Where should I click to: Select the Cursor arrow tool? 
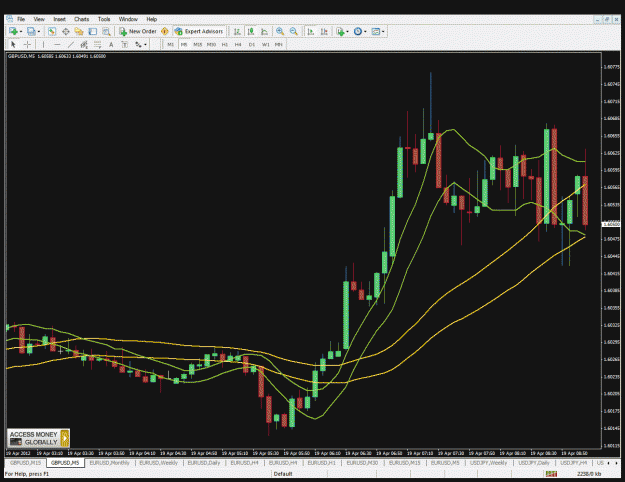[13, 45]
